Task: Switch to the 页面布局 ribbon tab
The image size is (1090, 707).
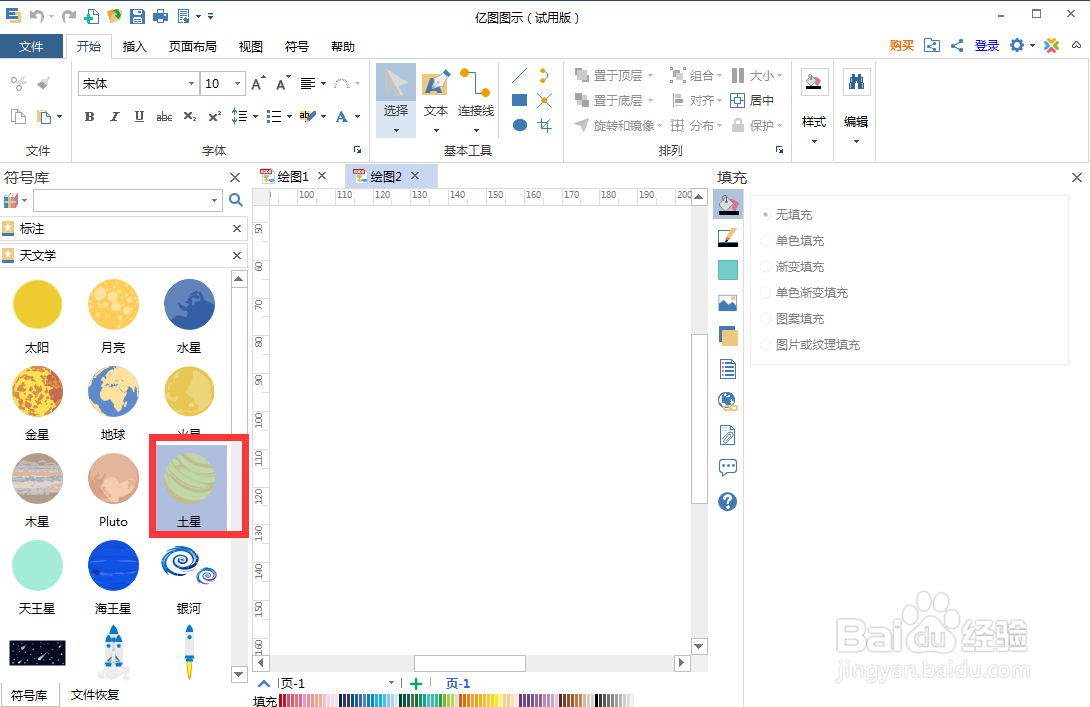Action: 193,46
